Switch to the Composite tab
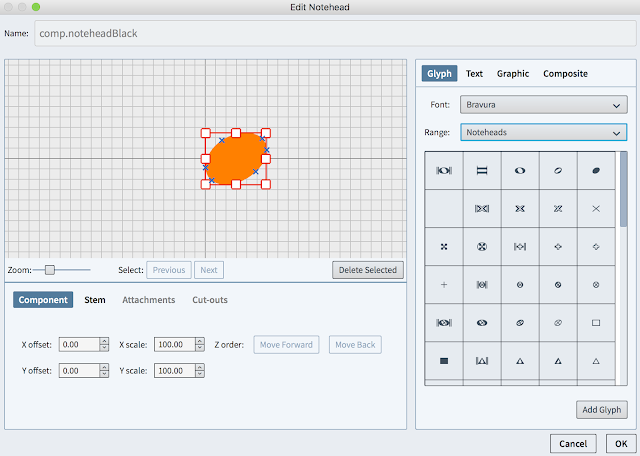This screenshot has width=640, height=456. 565,73
